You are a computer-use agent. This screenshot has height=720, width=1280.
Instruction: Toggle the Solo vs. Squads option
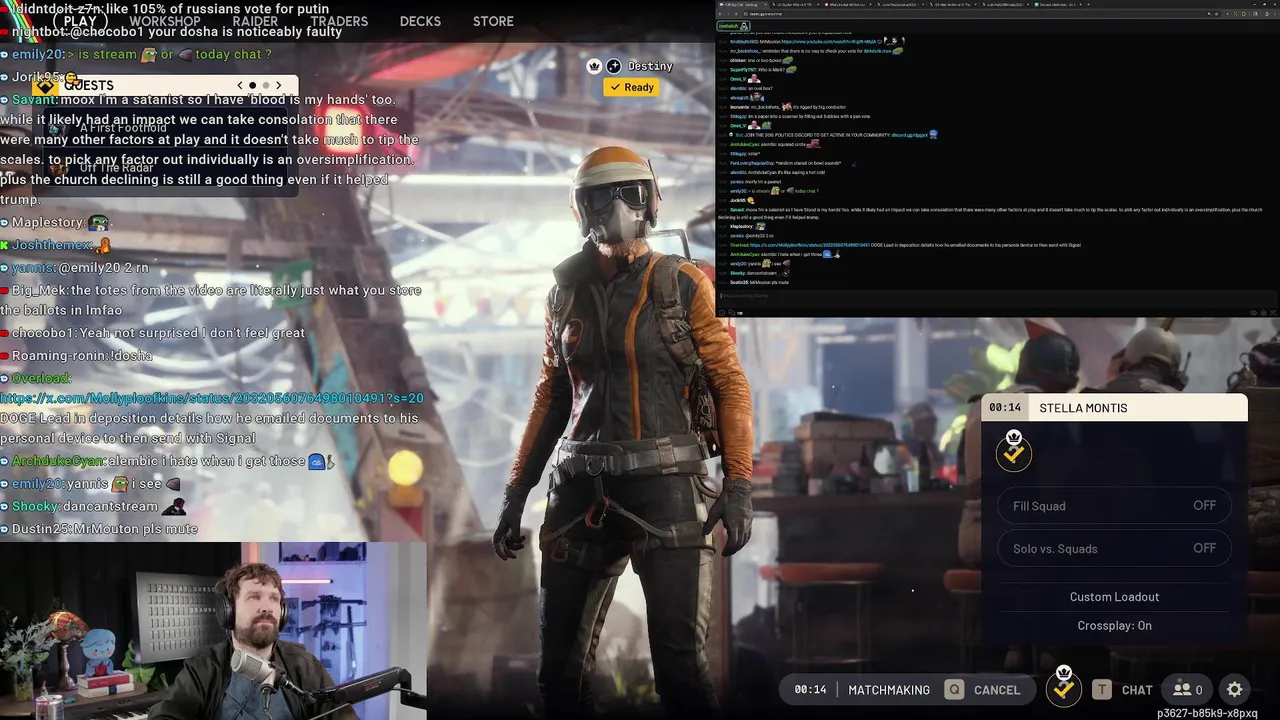click(x=1114, y=548)
